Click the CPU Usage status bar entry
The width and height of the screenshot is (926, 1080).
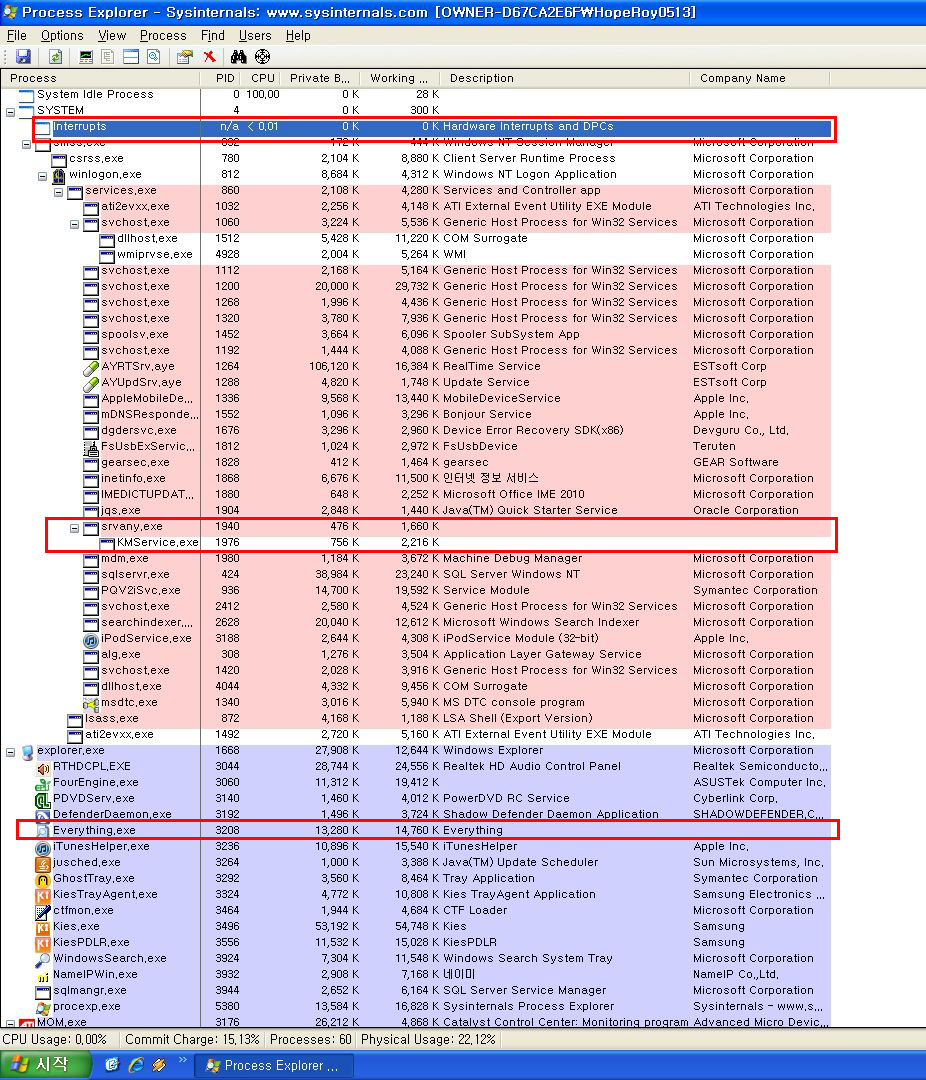pyautogui.click(x=55, y=1039)
